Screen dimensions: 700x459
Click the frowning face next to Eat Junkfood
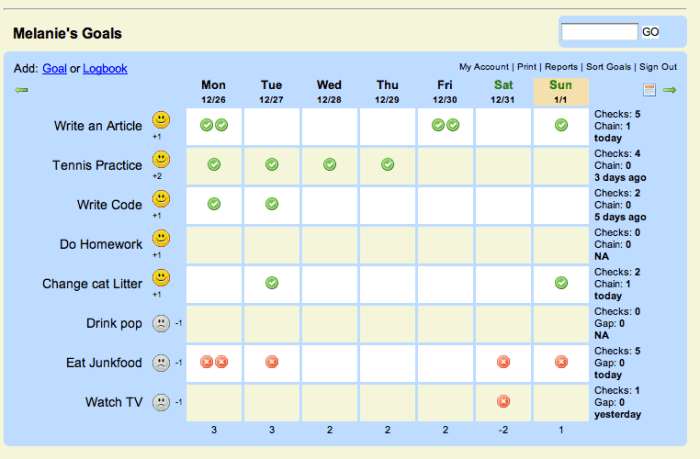tap(160, 363)
